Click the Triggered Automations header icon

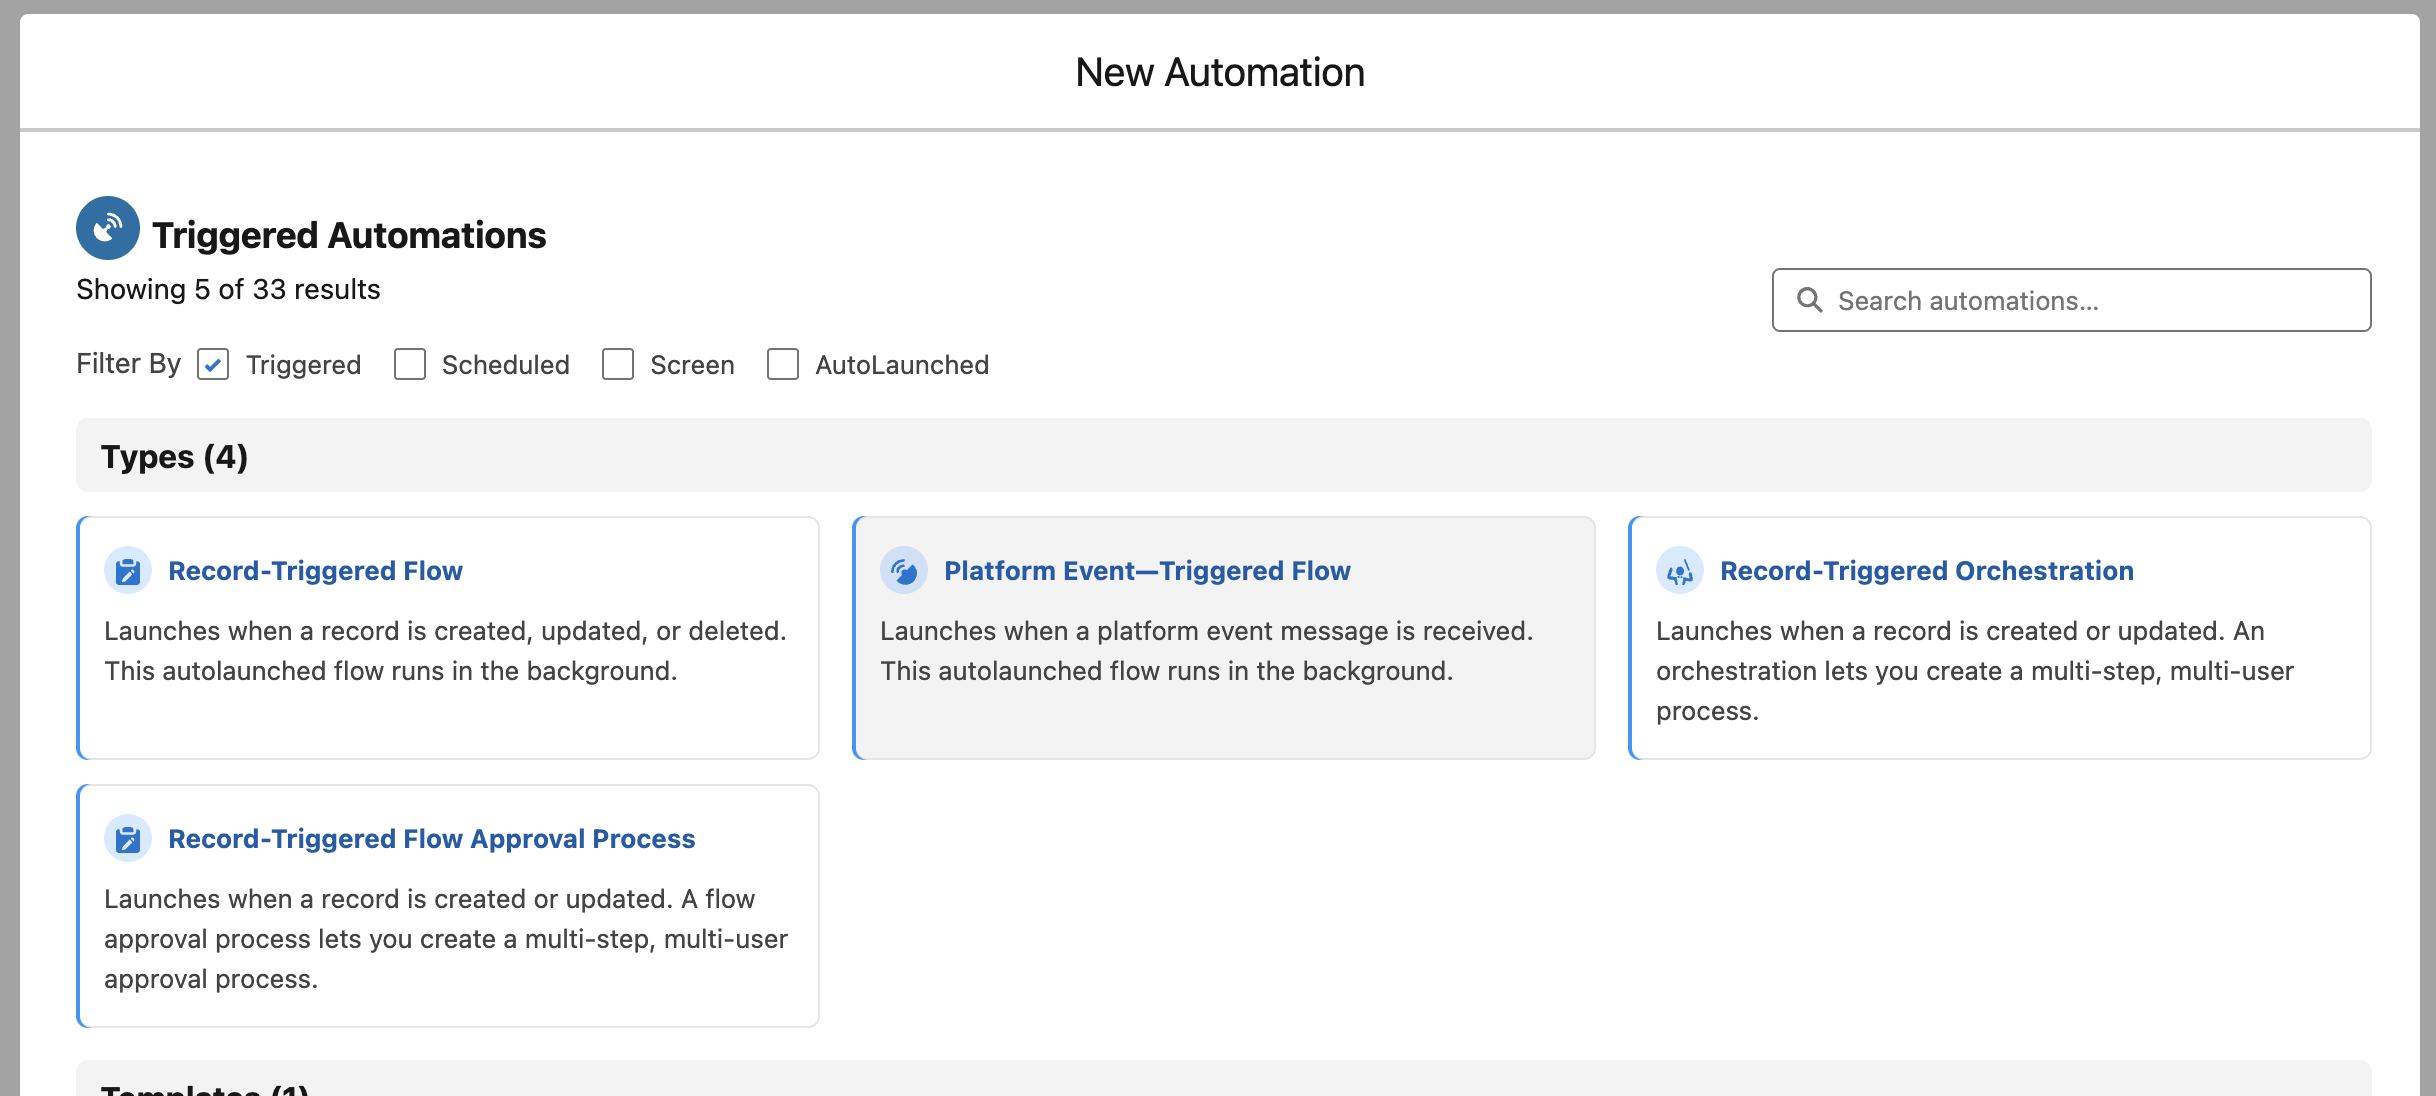pos(107,229)
